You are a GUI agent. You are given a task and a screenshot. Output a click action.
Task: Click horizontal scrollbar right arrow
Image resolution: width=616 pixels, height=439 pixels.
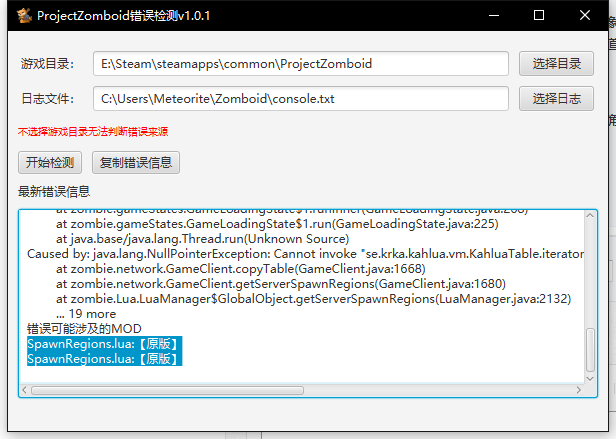tap(579, 390)
